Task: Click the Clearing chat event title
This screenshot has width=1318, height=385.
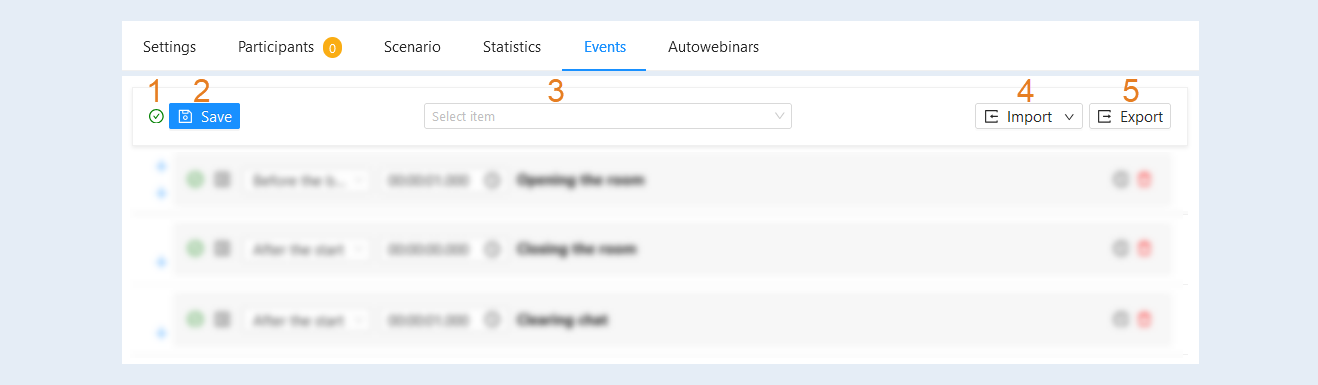Action: [x=563, y=320]
